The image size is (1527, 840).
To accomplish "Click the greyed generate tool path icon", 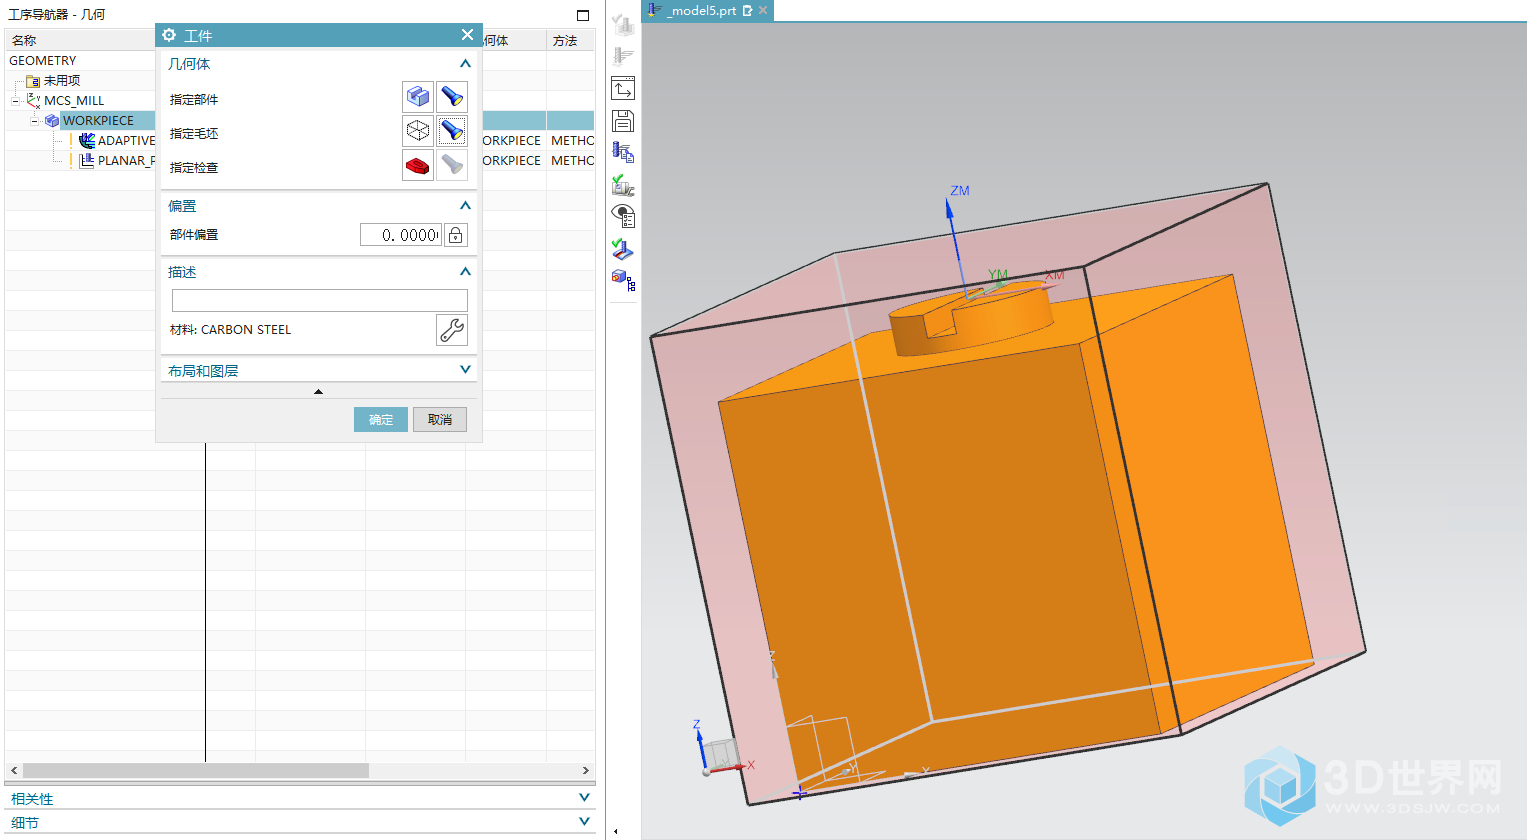I will 623,56.
